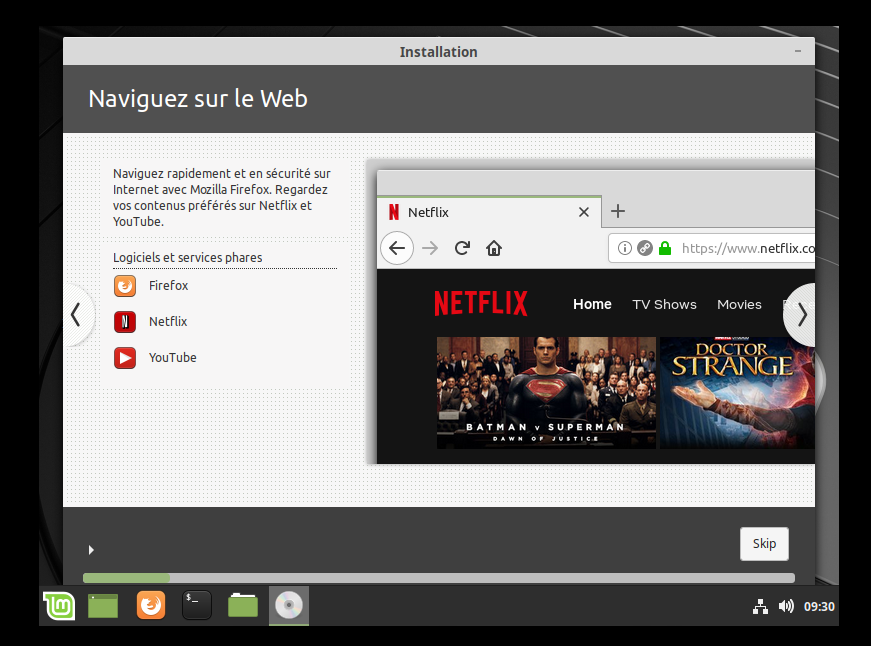Select TV Shows in Netflix navigation
The width and height of the screenshot is (871, 646).
pyautogui.click(x=664, y=304)
